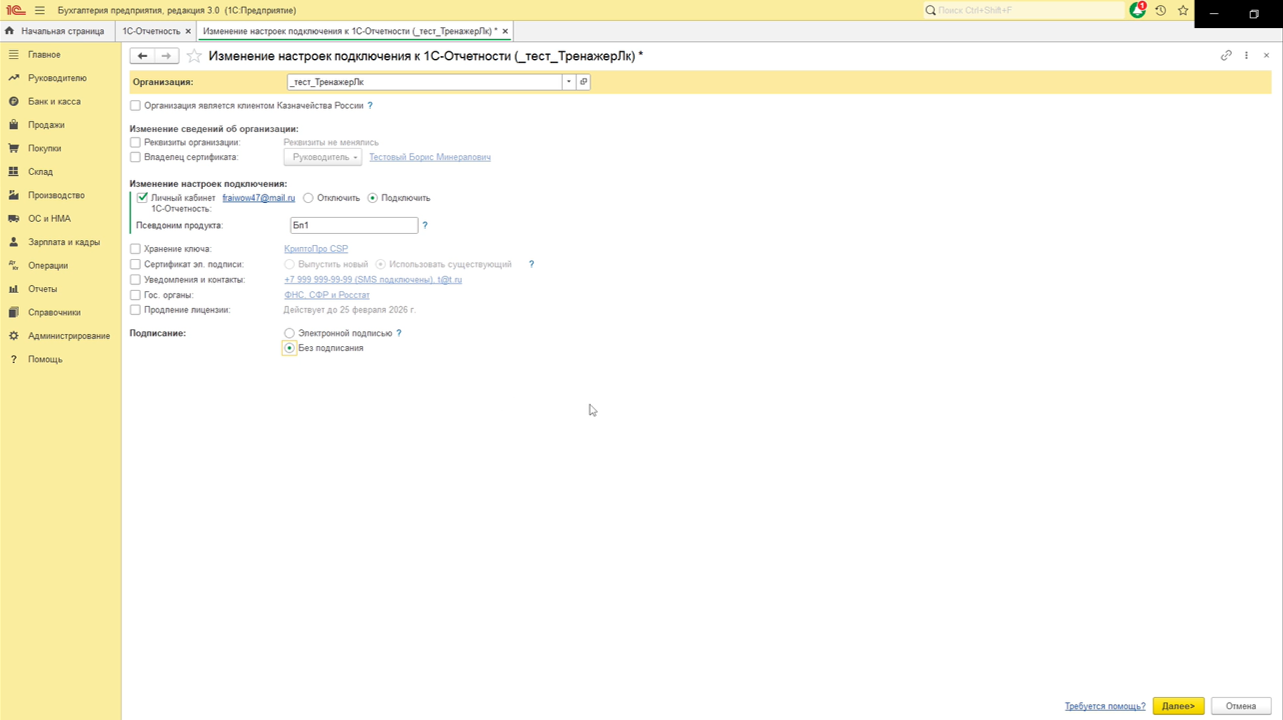This screenshot has width=1283, height=720.
Task: Click the Отмена button
Action: 1241,706
